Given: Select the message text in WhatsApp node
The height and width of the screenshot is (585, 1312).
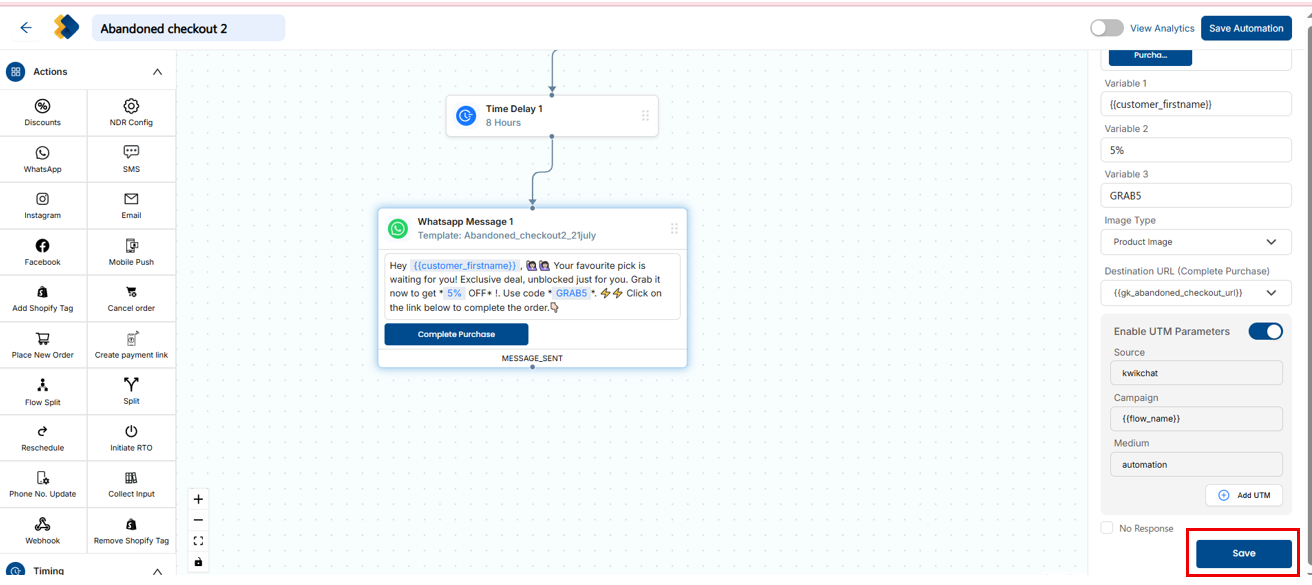Looking at the screenshot, I should (x=532, y=286).
